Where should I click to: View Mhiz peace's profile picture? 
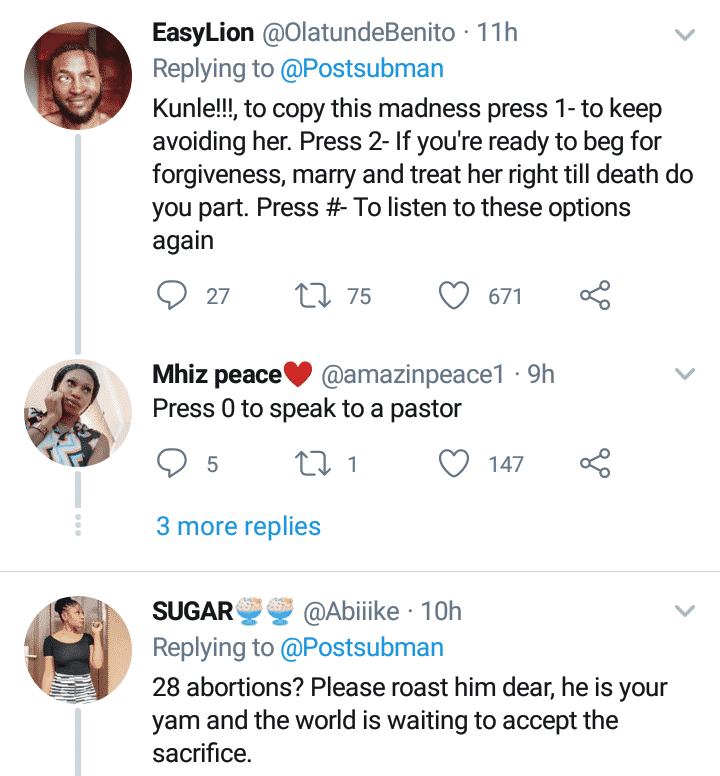(77, 414)
